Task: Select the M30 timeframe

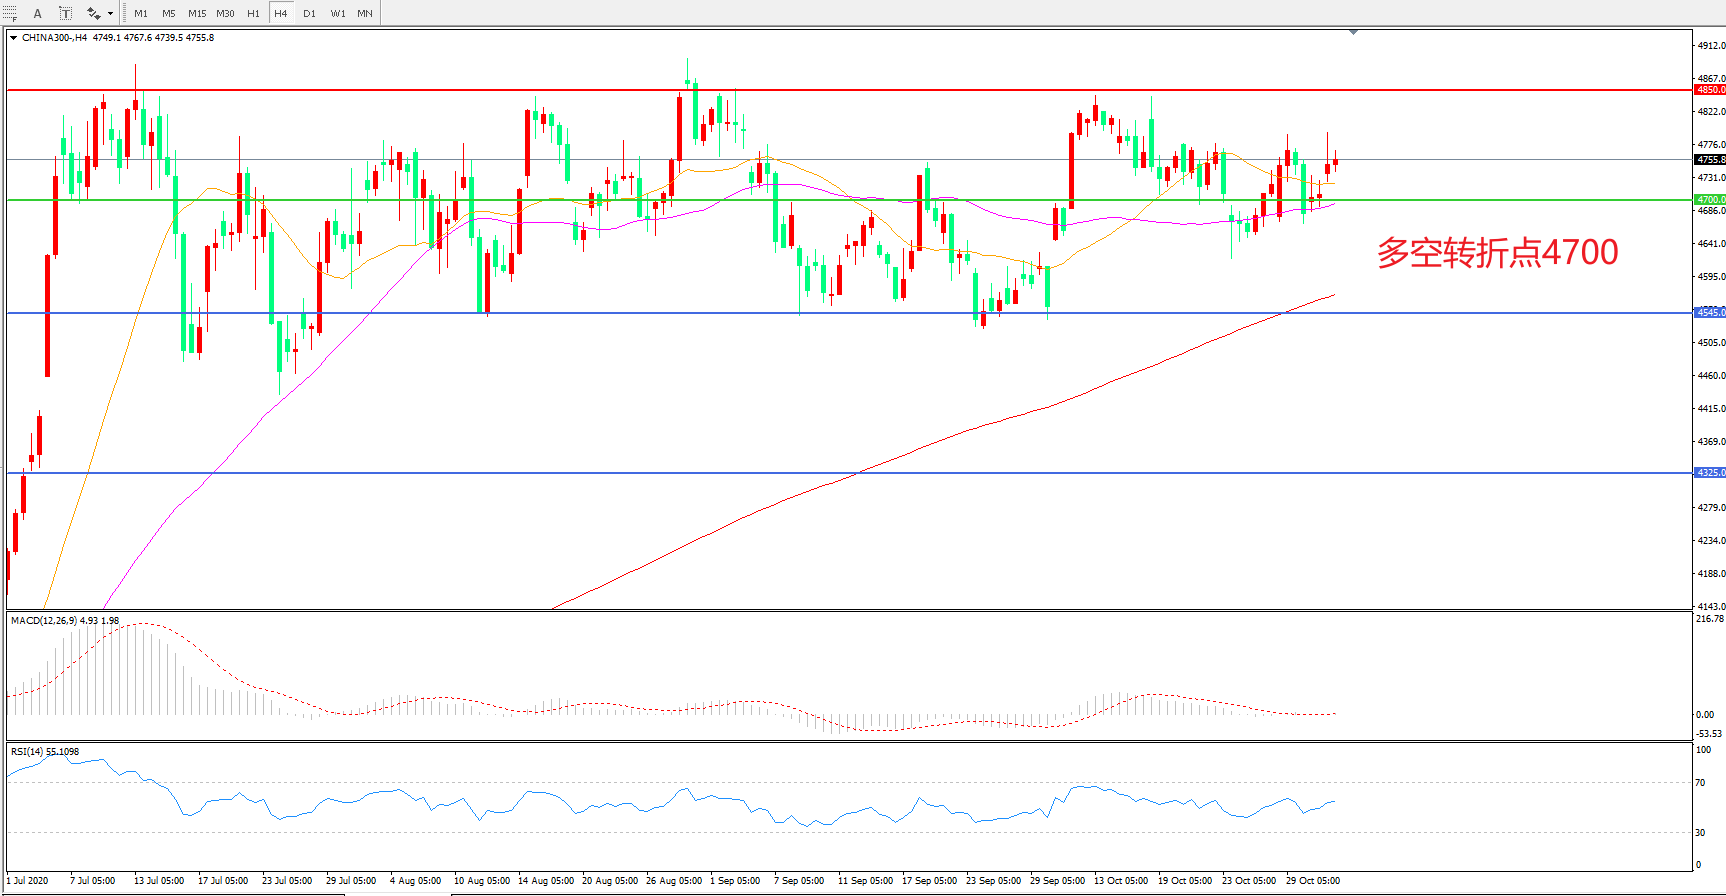Action: pos(225,13)
